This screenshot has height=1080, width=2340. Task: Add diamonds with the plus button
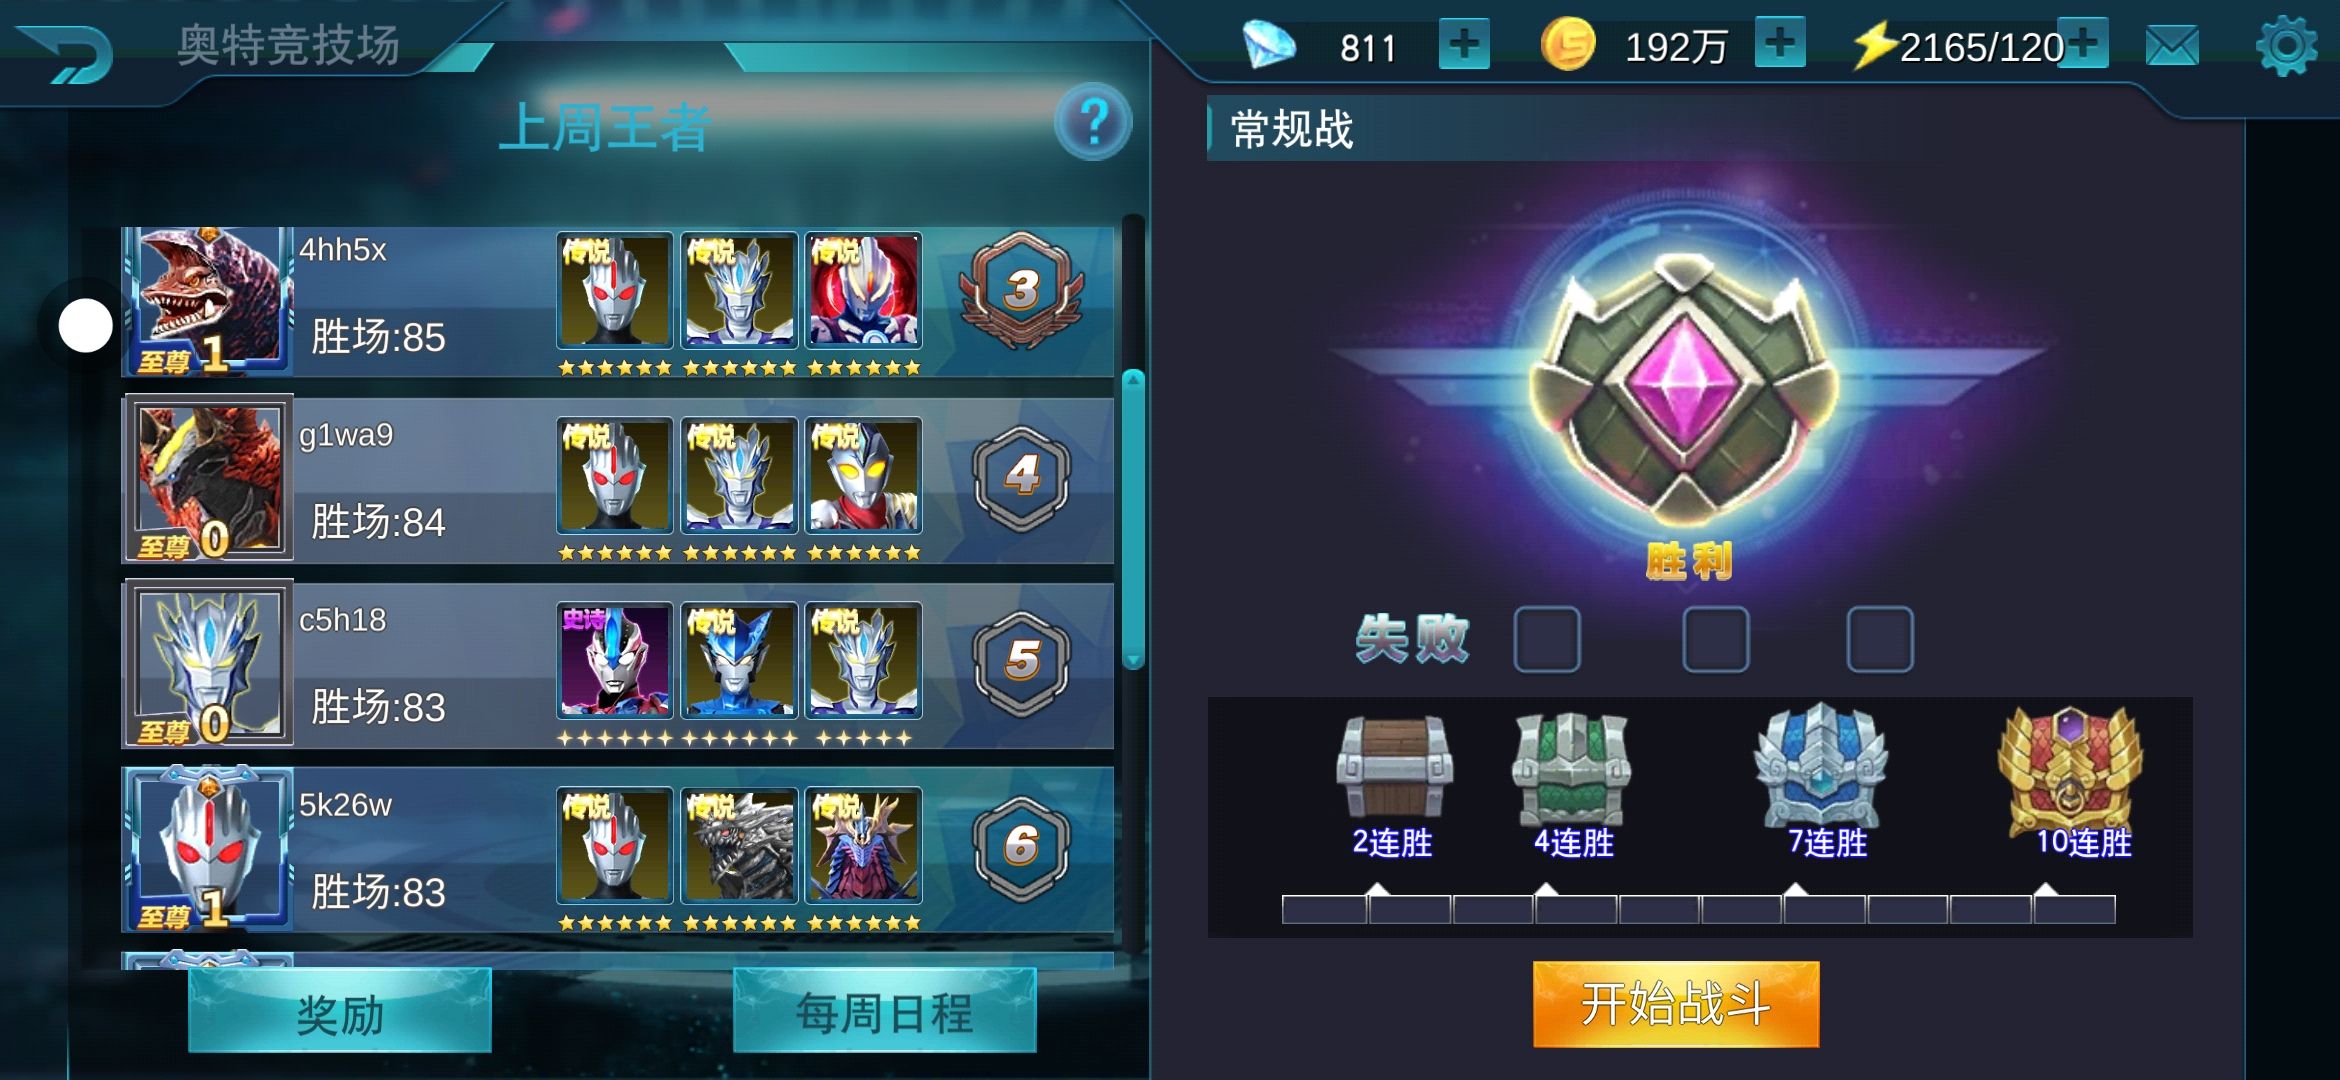(x=1463, y=45)
